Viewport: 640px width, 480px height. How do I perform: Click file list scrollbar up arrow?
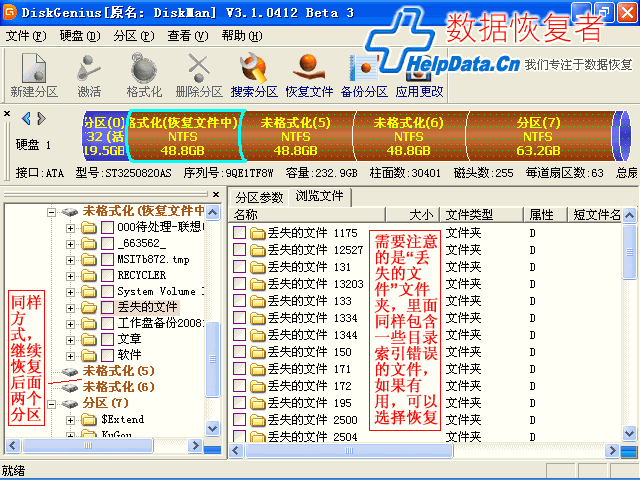click(x=629, y=215)
